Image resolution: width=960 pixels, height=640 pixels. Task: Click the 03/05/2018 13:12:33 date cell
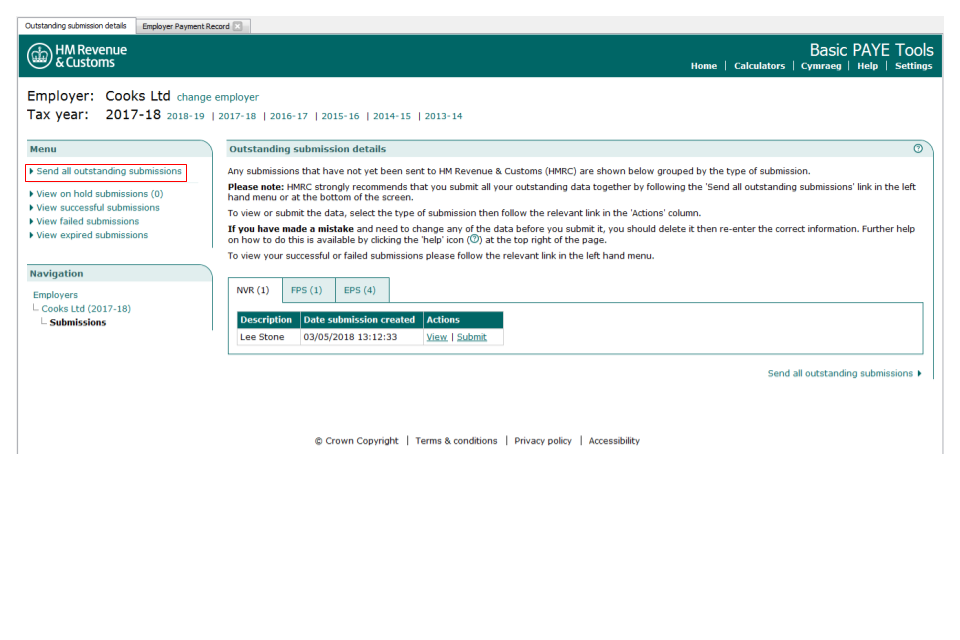361,337
